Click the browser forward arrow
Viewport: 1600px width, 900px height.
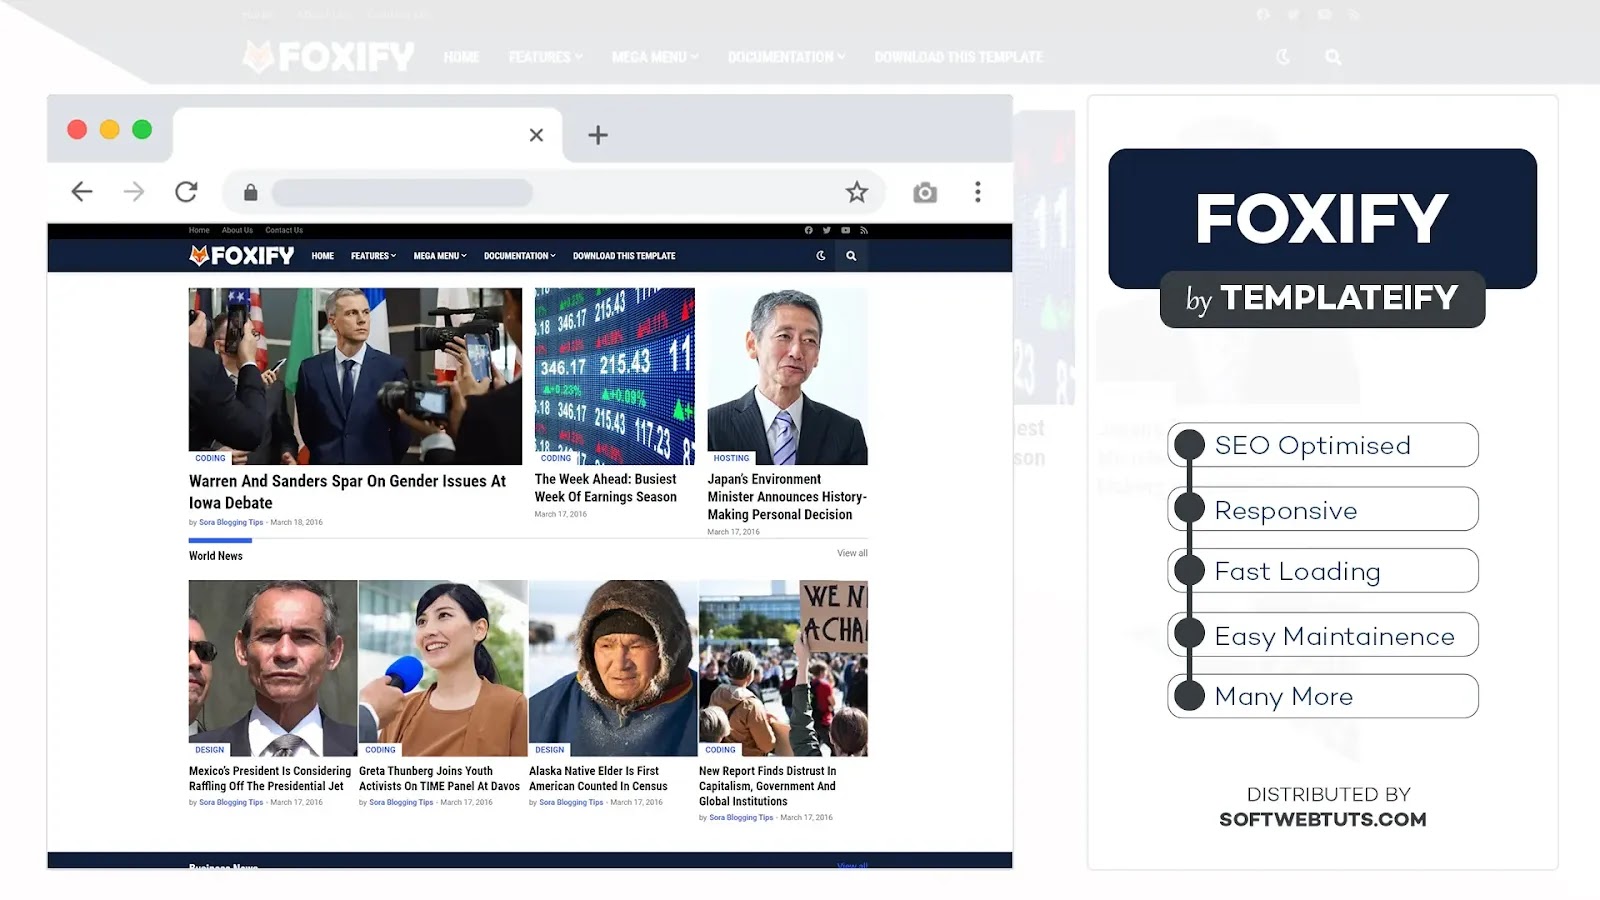tap(134, 191)
